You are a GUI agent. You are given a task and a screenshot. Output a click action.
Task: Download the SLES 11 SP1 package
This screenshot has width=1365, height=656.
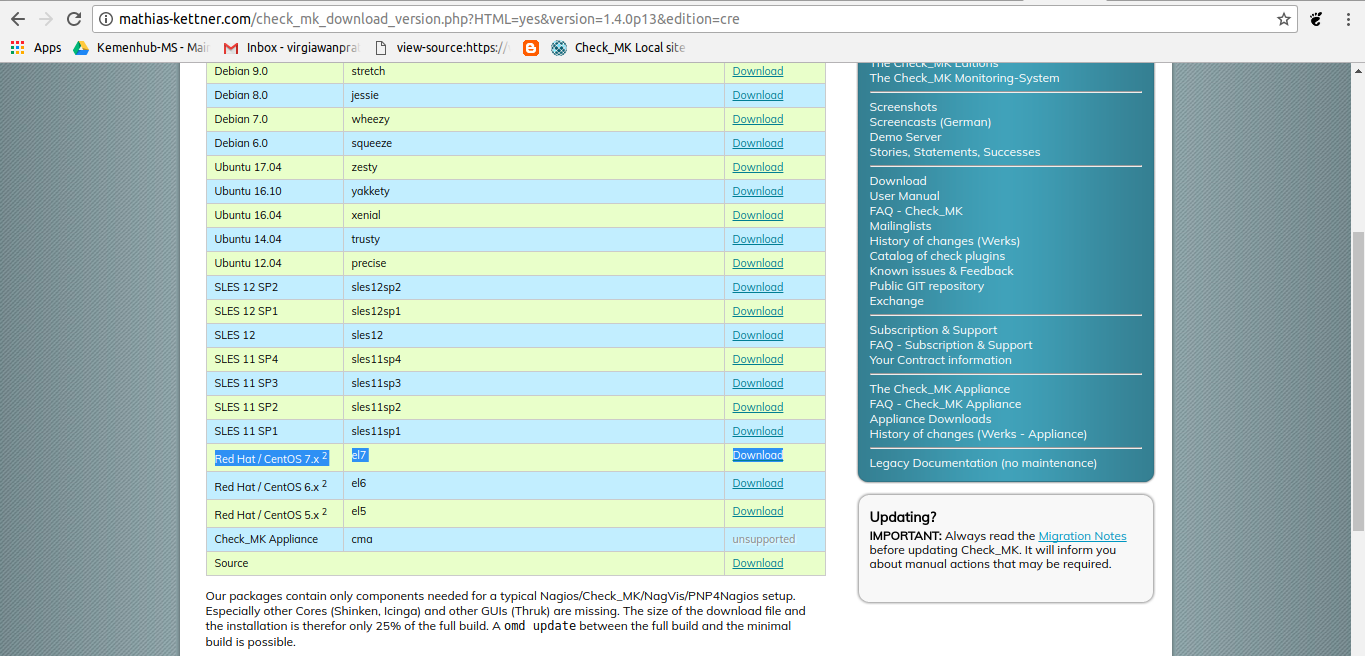click(757, 431)
